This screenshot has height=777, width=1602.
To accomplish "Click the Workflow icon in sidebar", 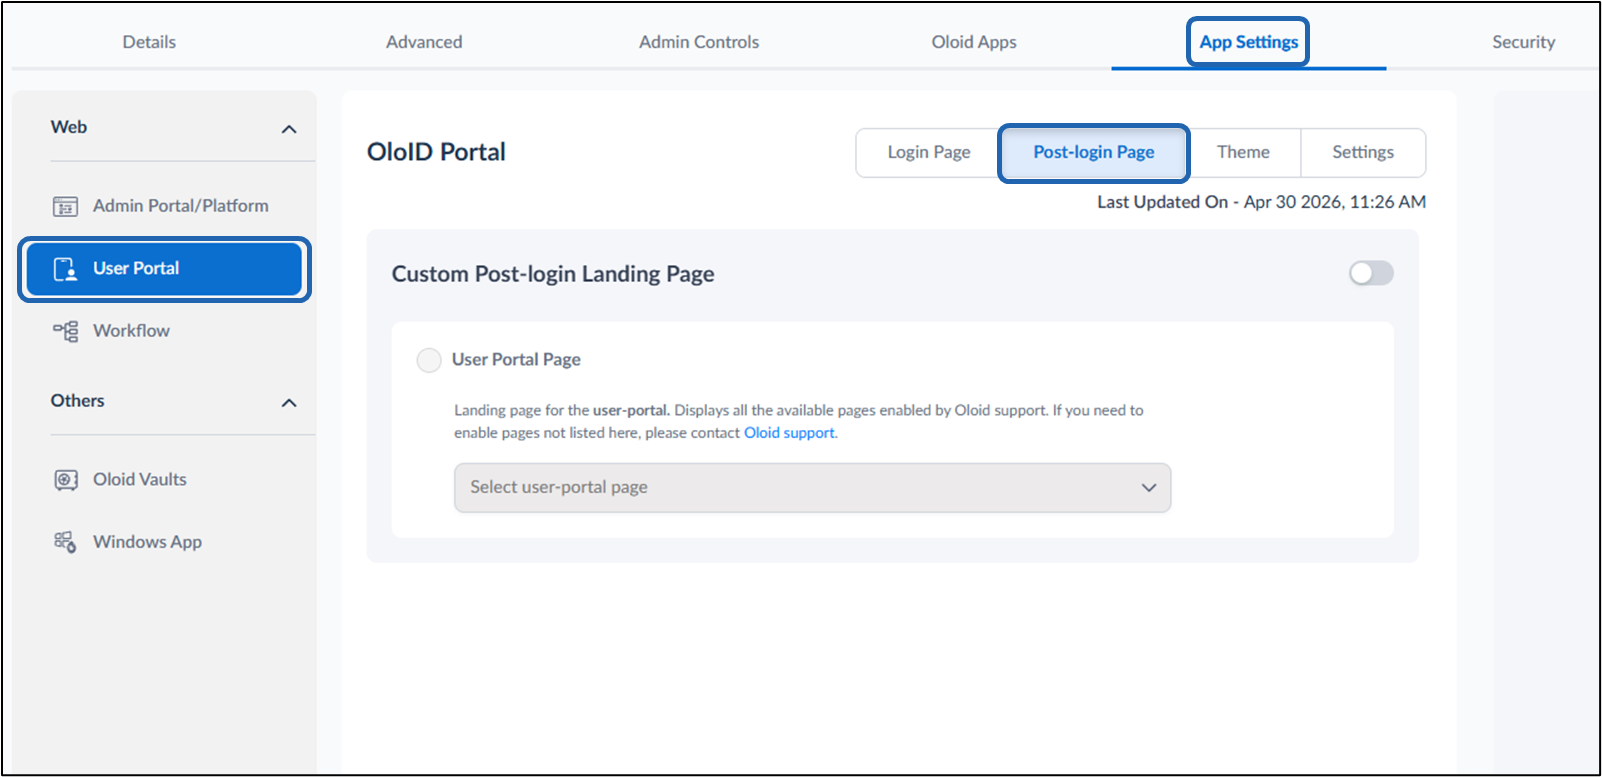I will pyautogui.click(x=65, y=331).
